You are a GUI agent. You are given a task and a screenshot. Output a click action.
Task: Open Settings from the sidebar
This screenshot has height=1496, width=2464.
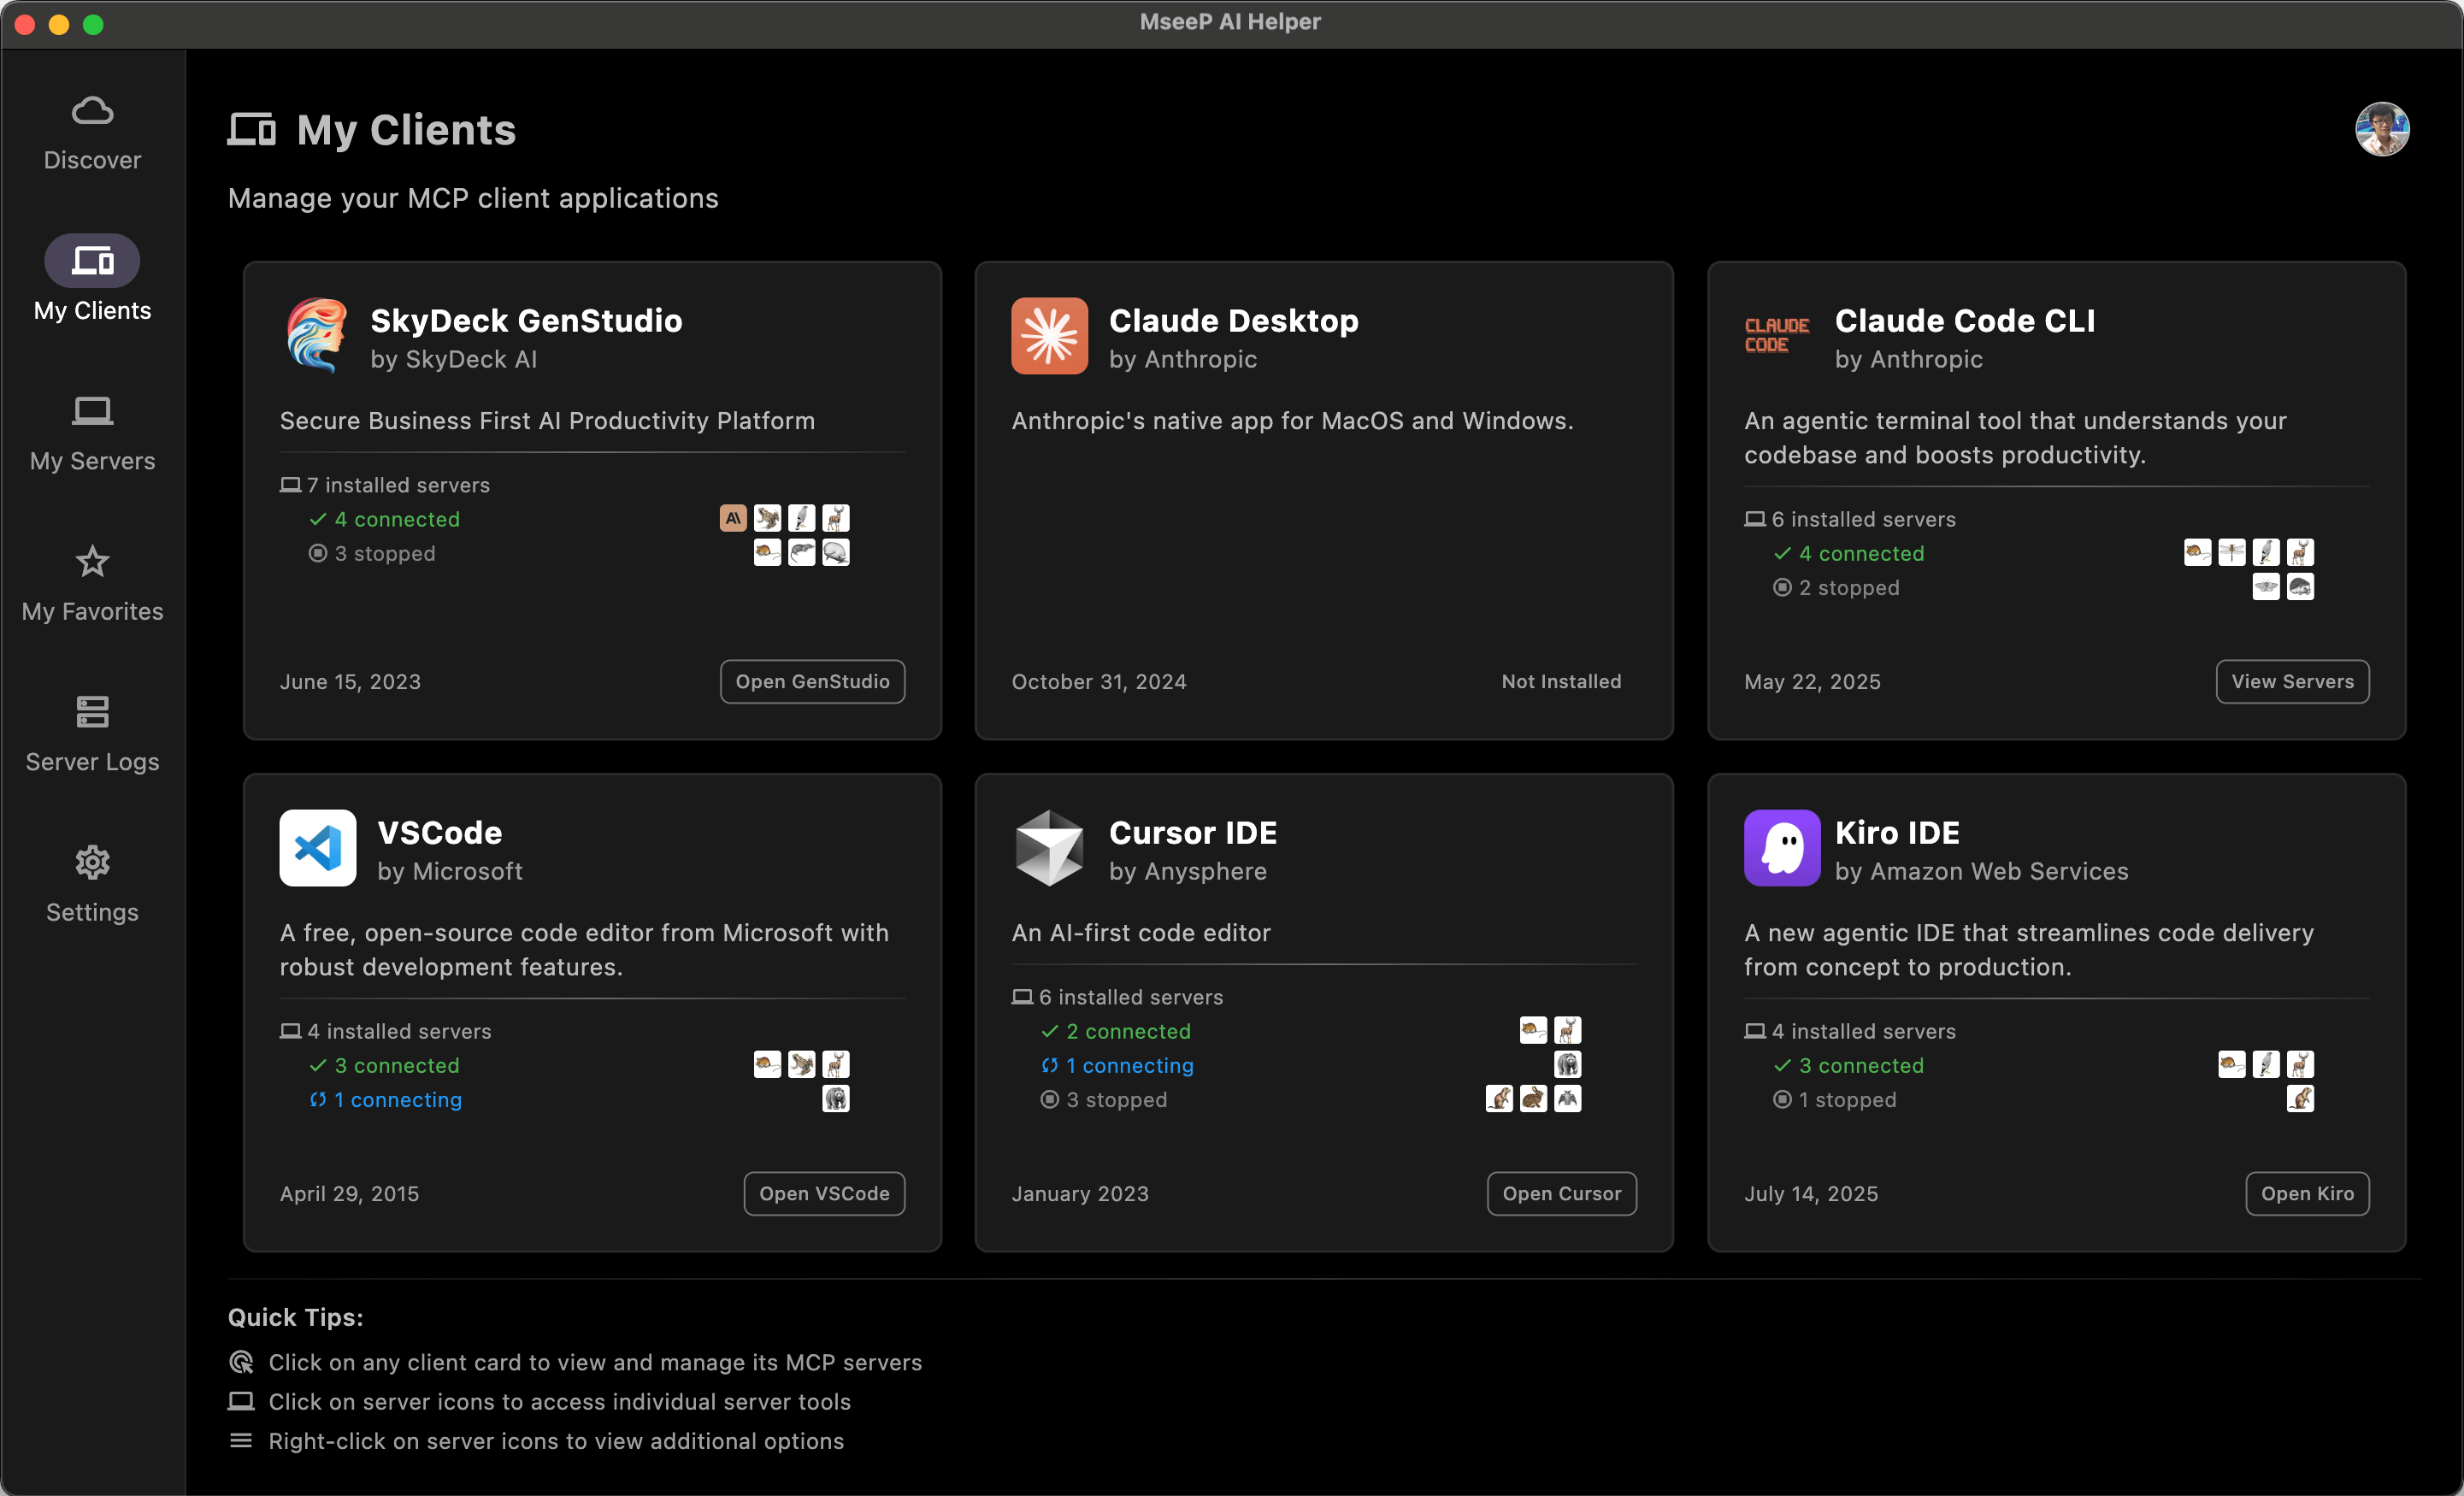tap(92, 885)
